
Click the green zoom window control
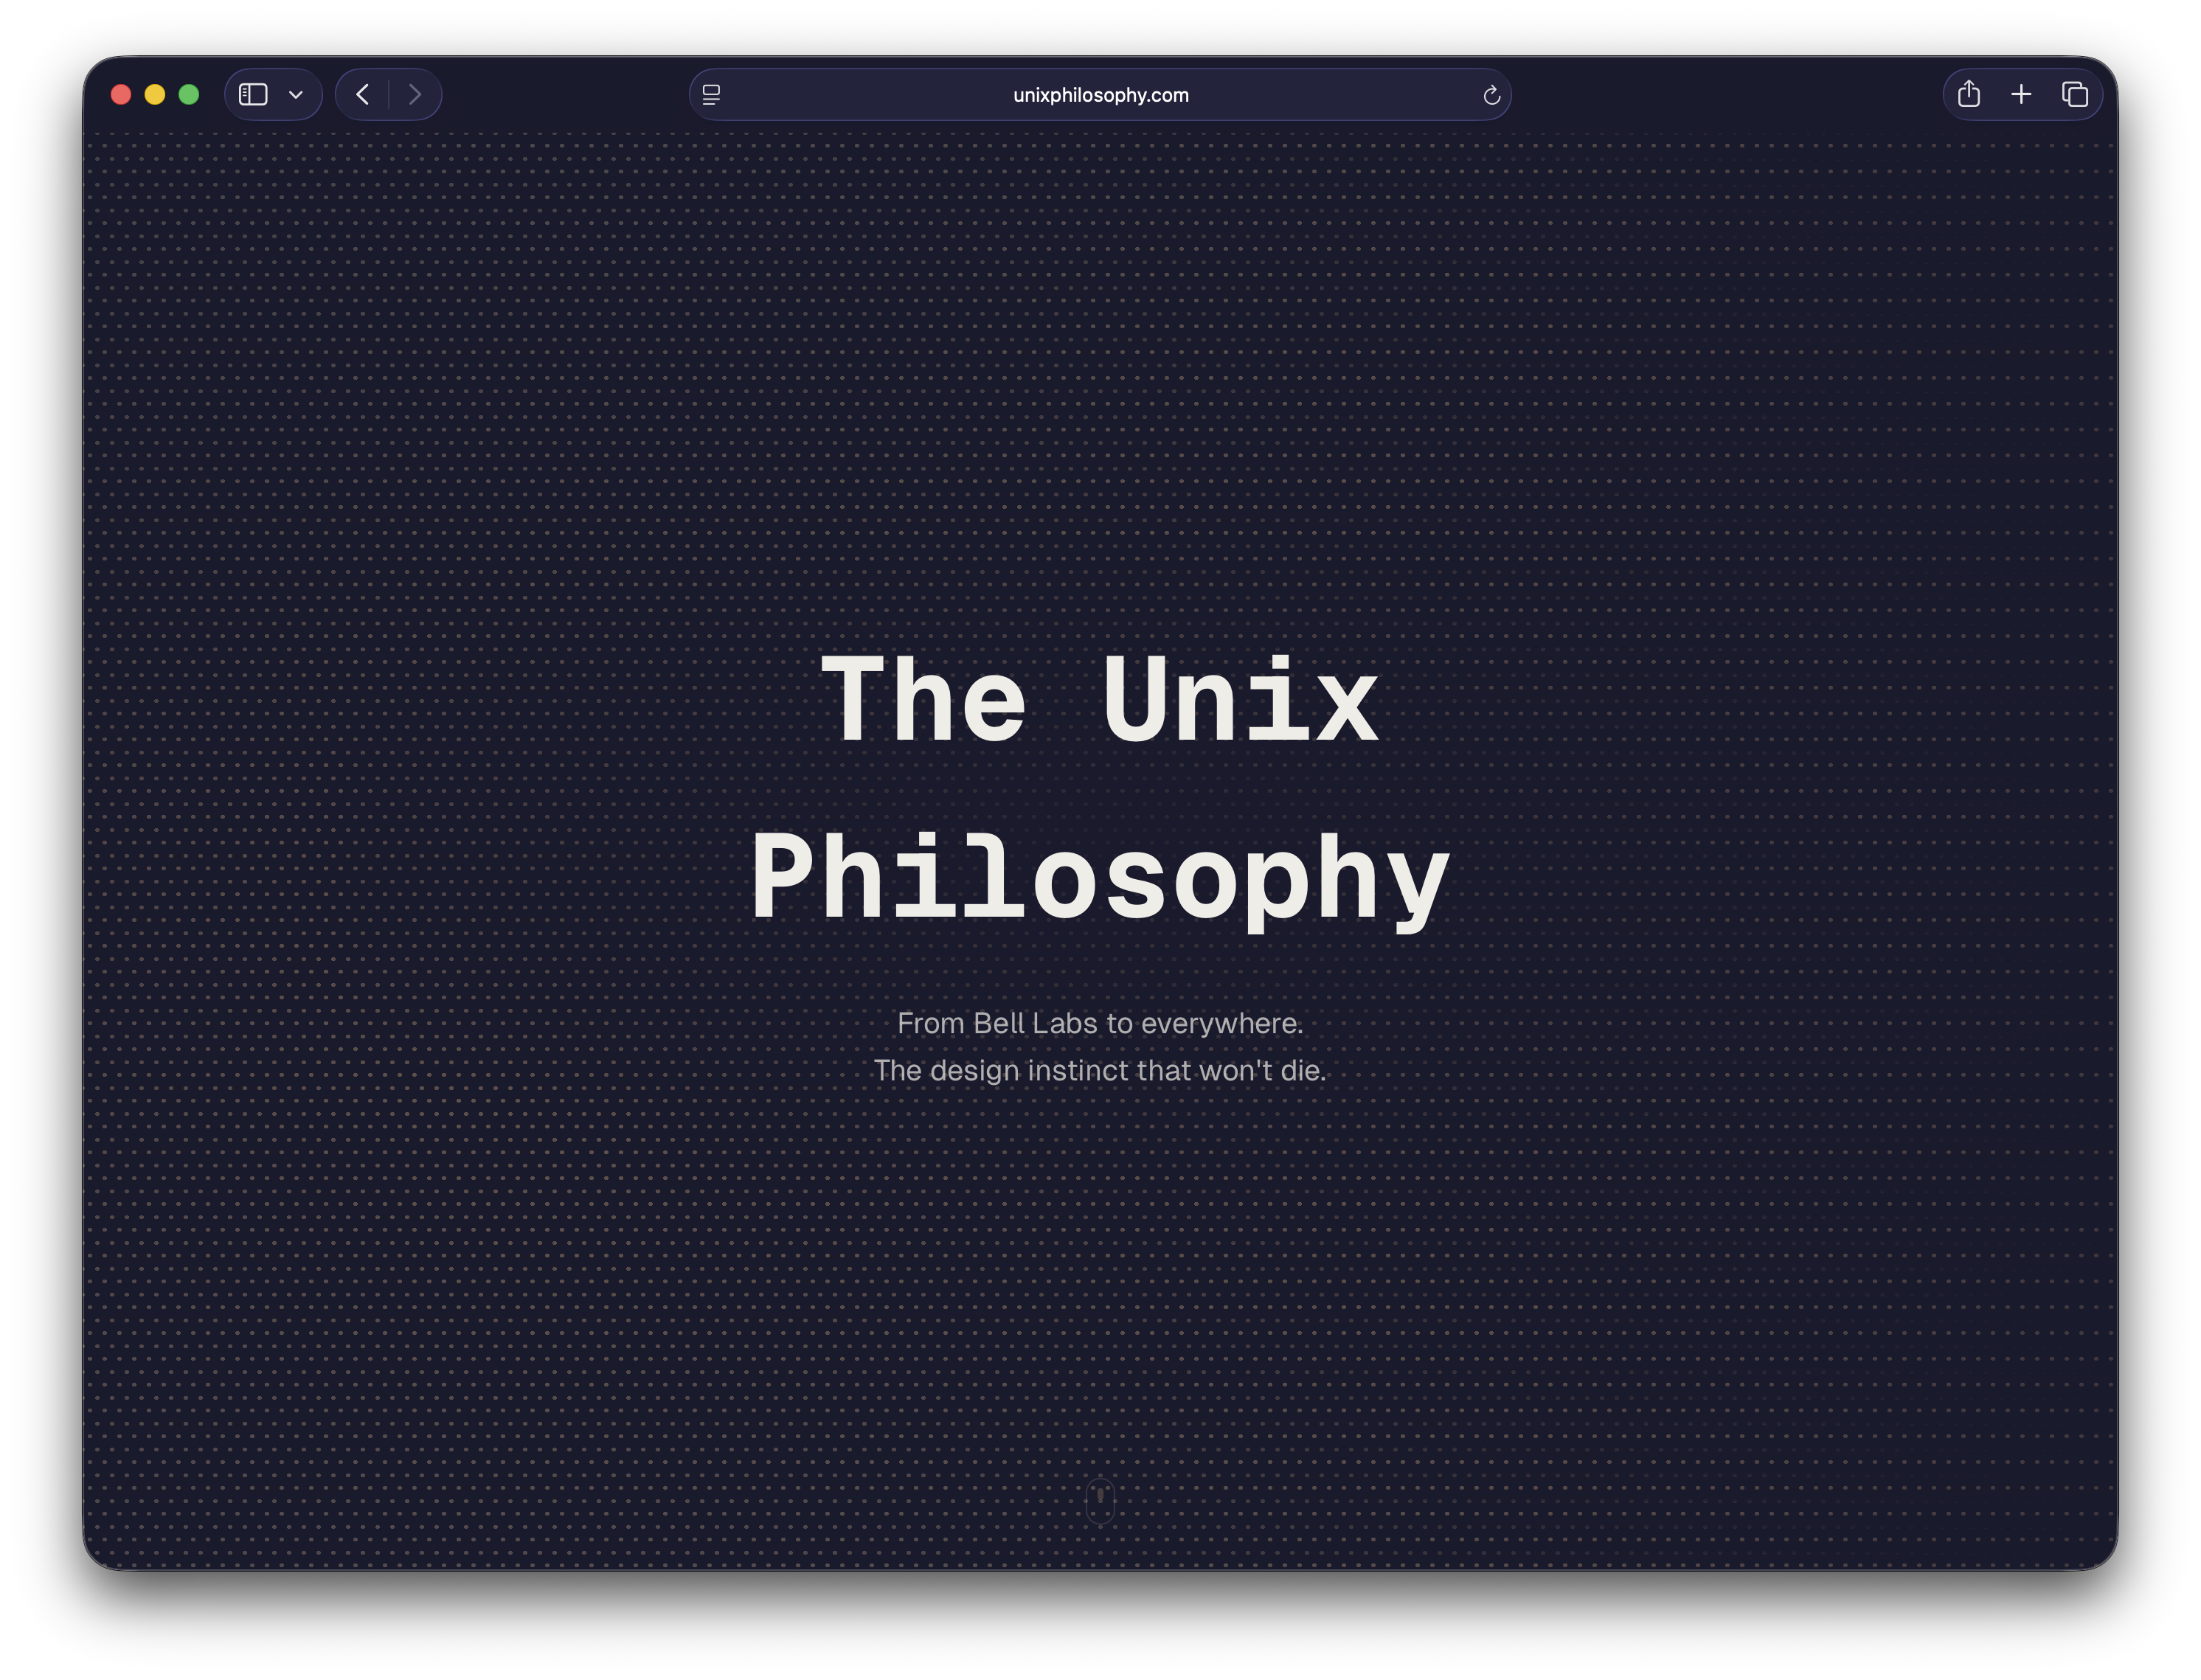tap(188, 94)
